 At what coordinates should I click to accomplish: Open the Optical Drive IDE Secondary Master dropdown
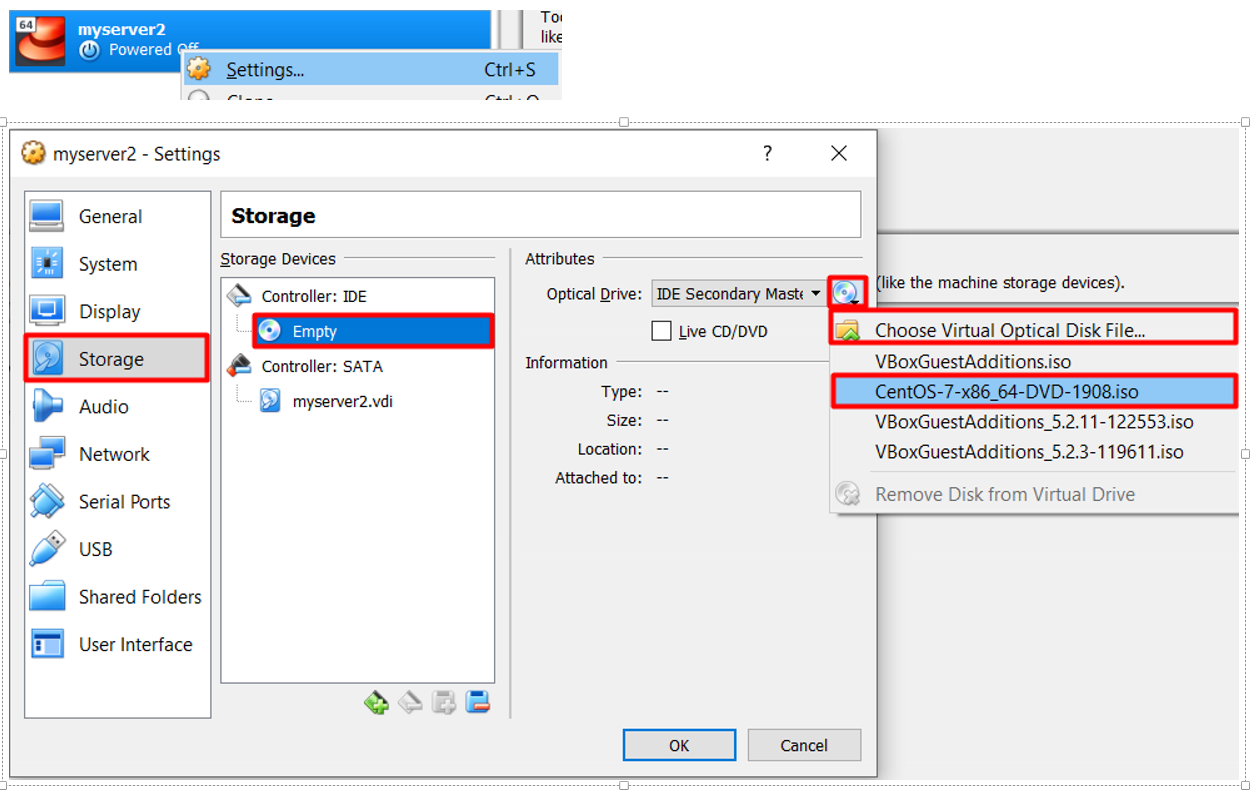pos(738,294)
